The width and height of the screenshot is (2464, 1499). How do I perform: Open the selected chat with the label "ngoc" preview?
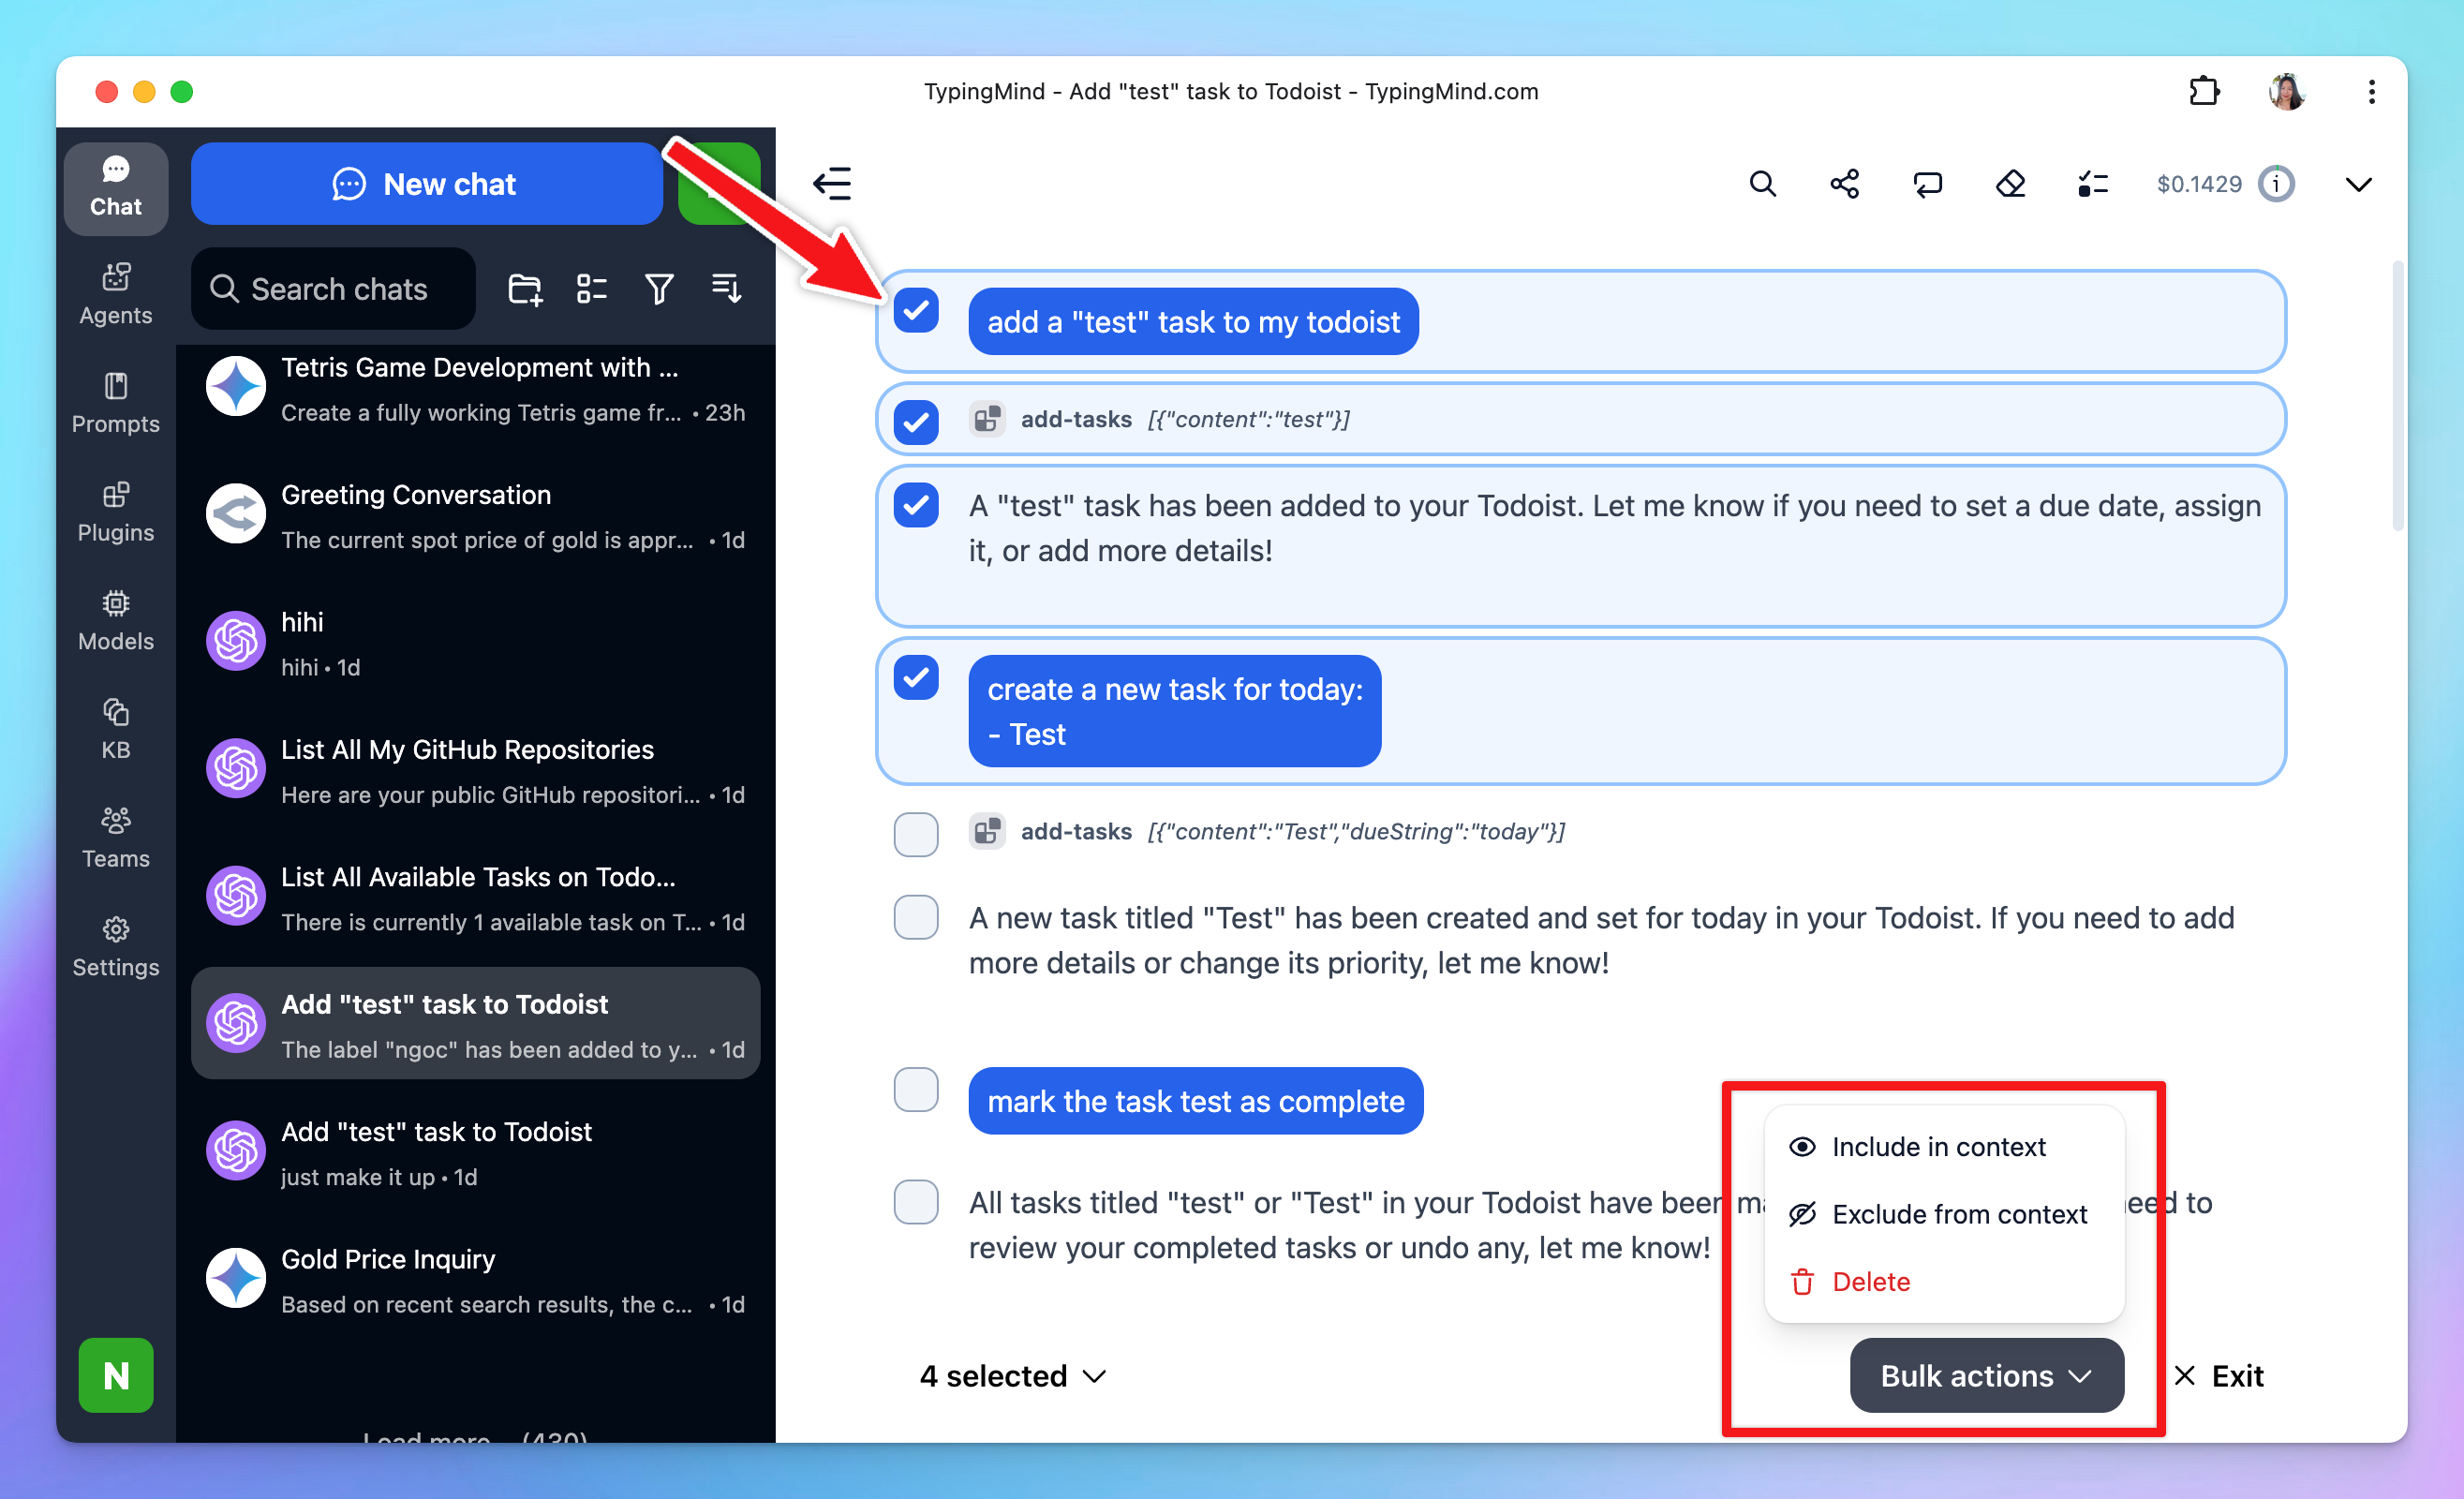[x=475, y=1024]
